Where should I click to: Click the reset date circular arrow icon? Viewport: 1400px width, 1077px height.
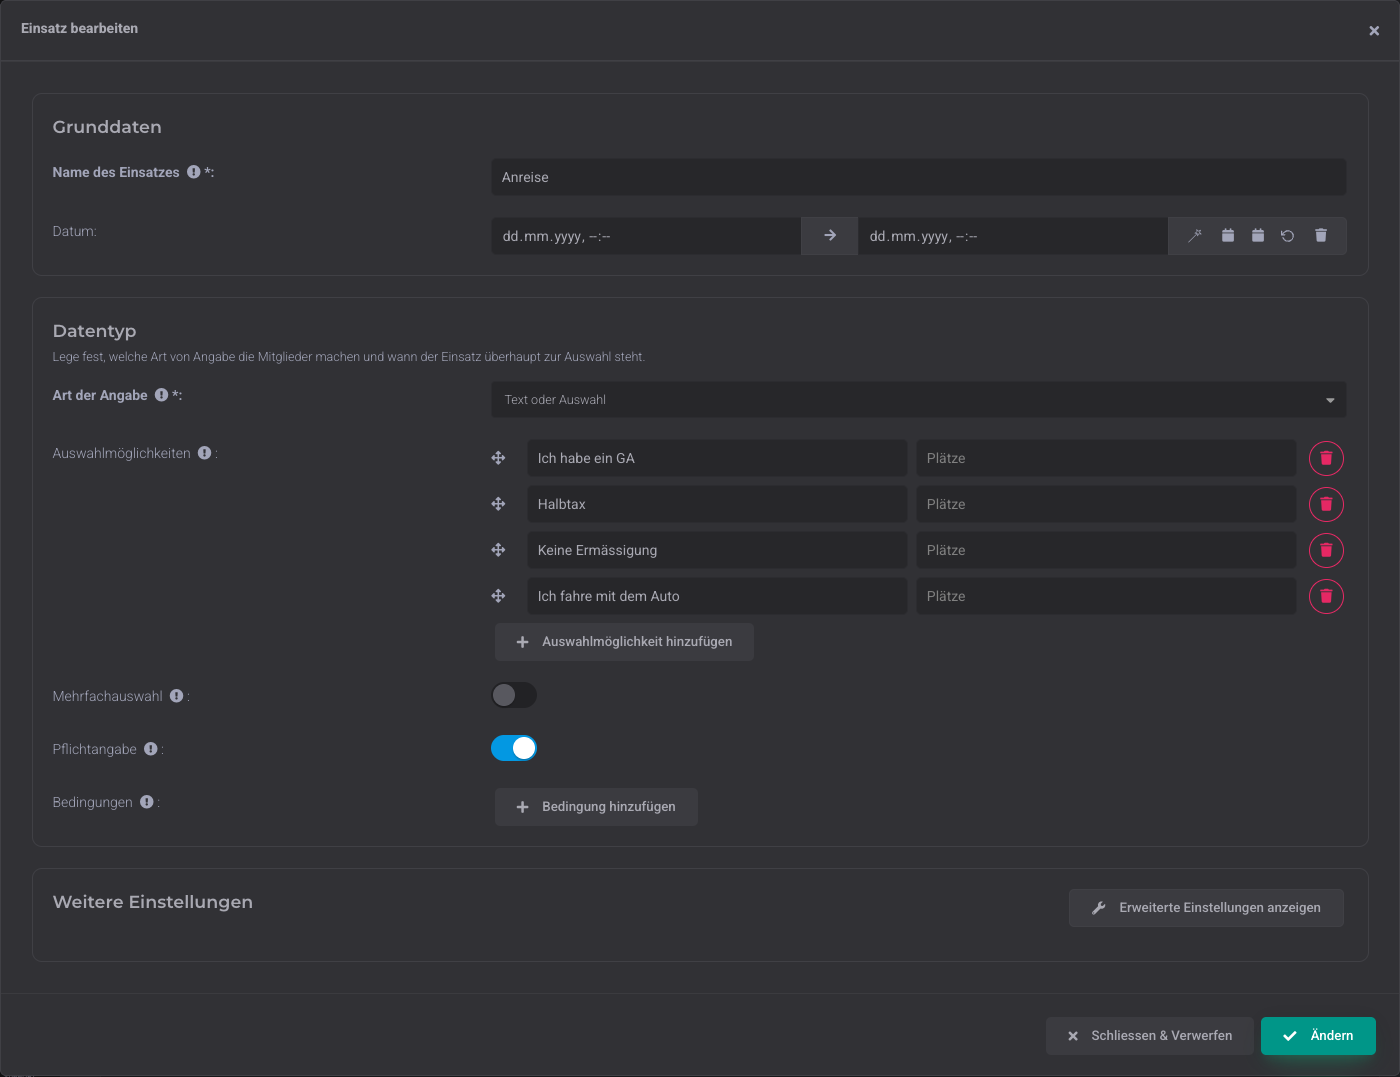1288,236
